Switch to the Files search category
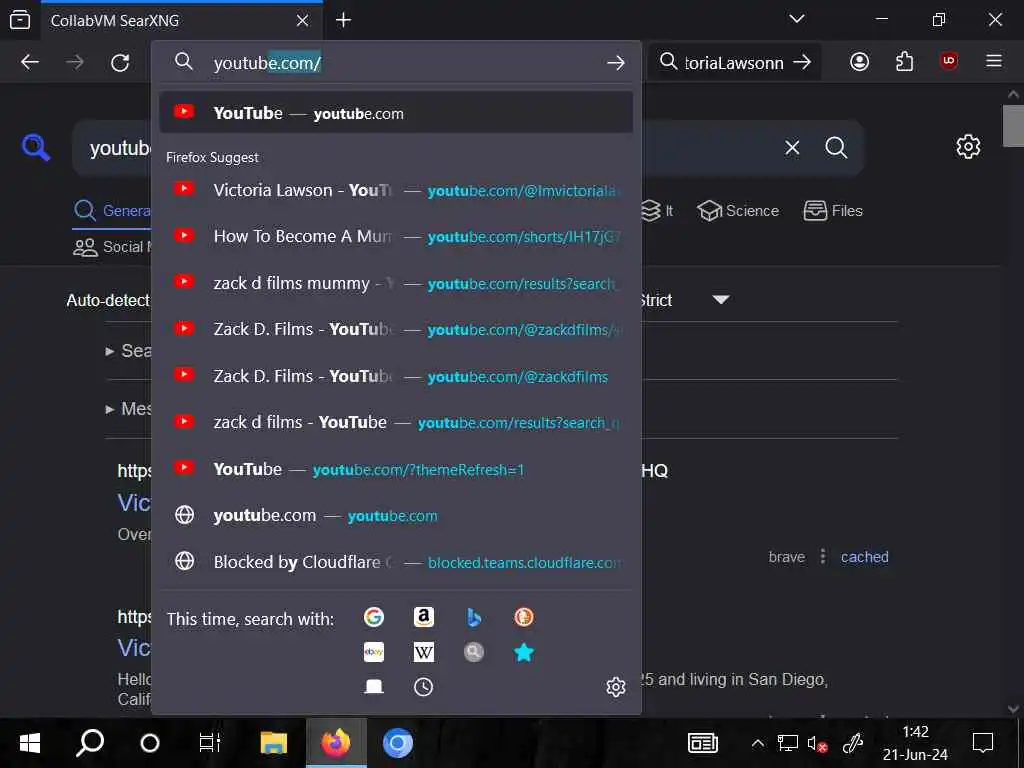Viewport: 1024px width, 768px height. pyautogui.click(x=833, y=210)
